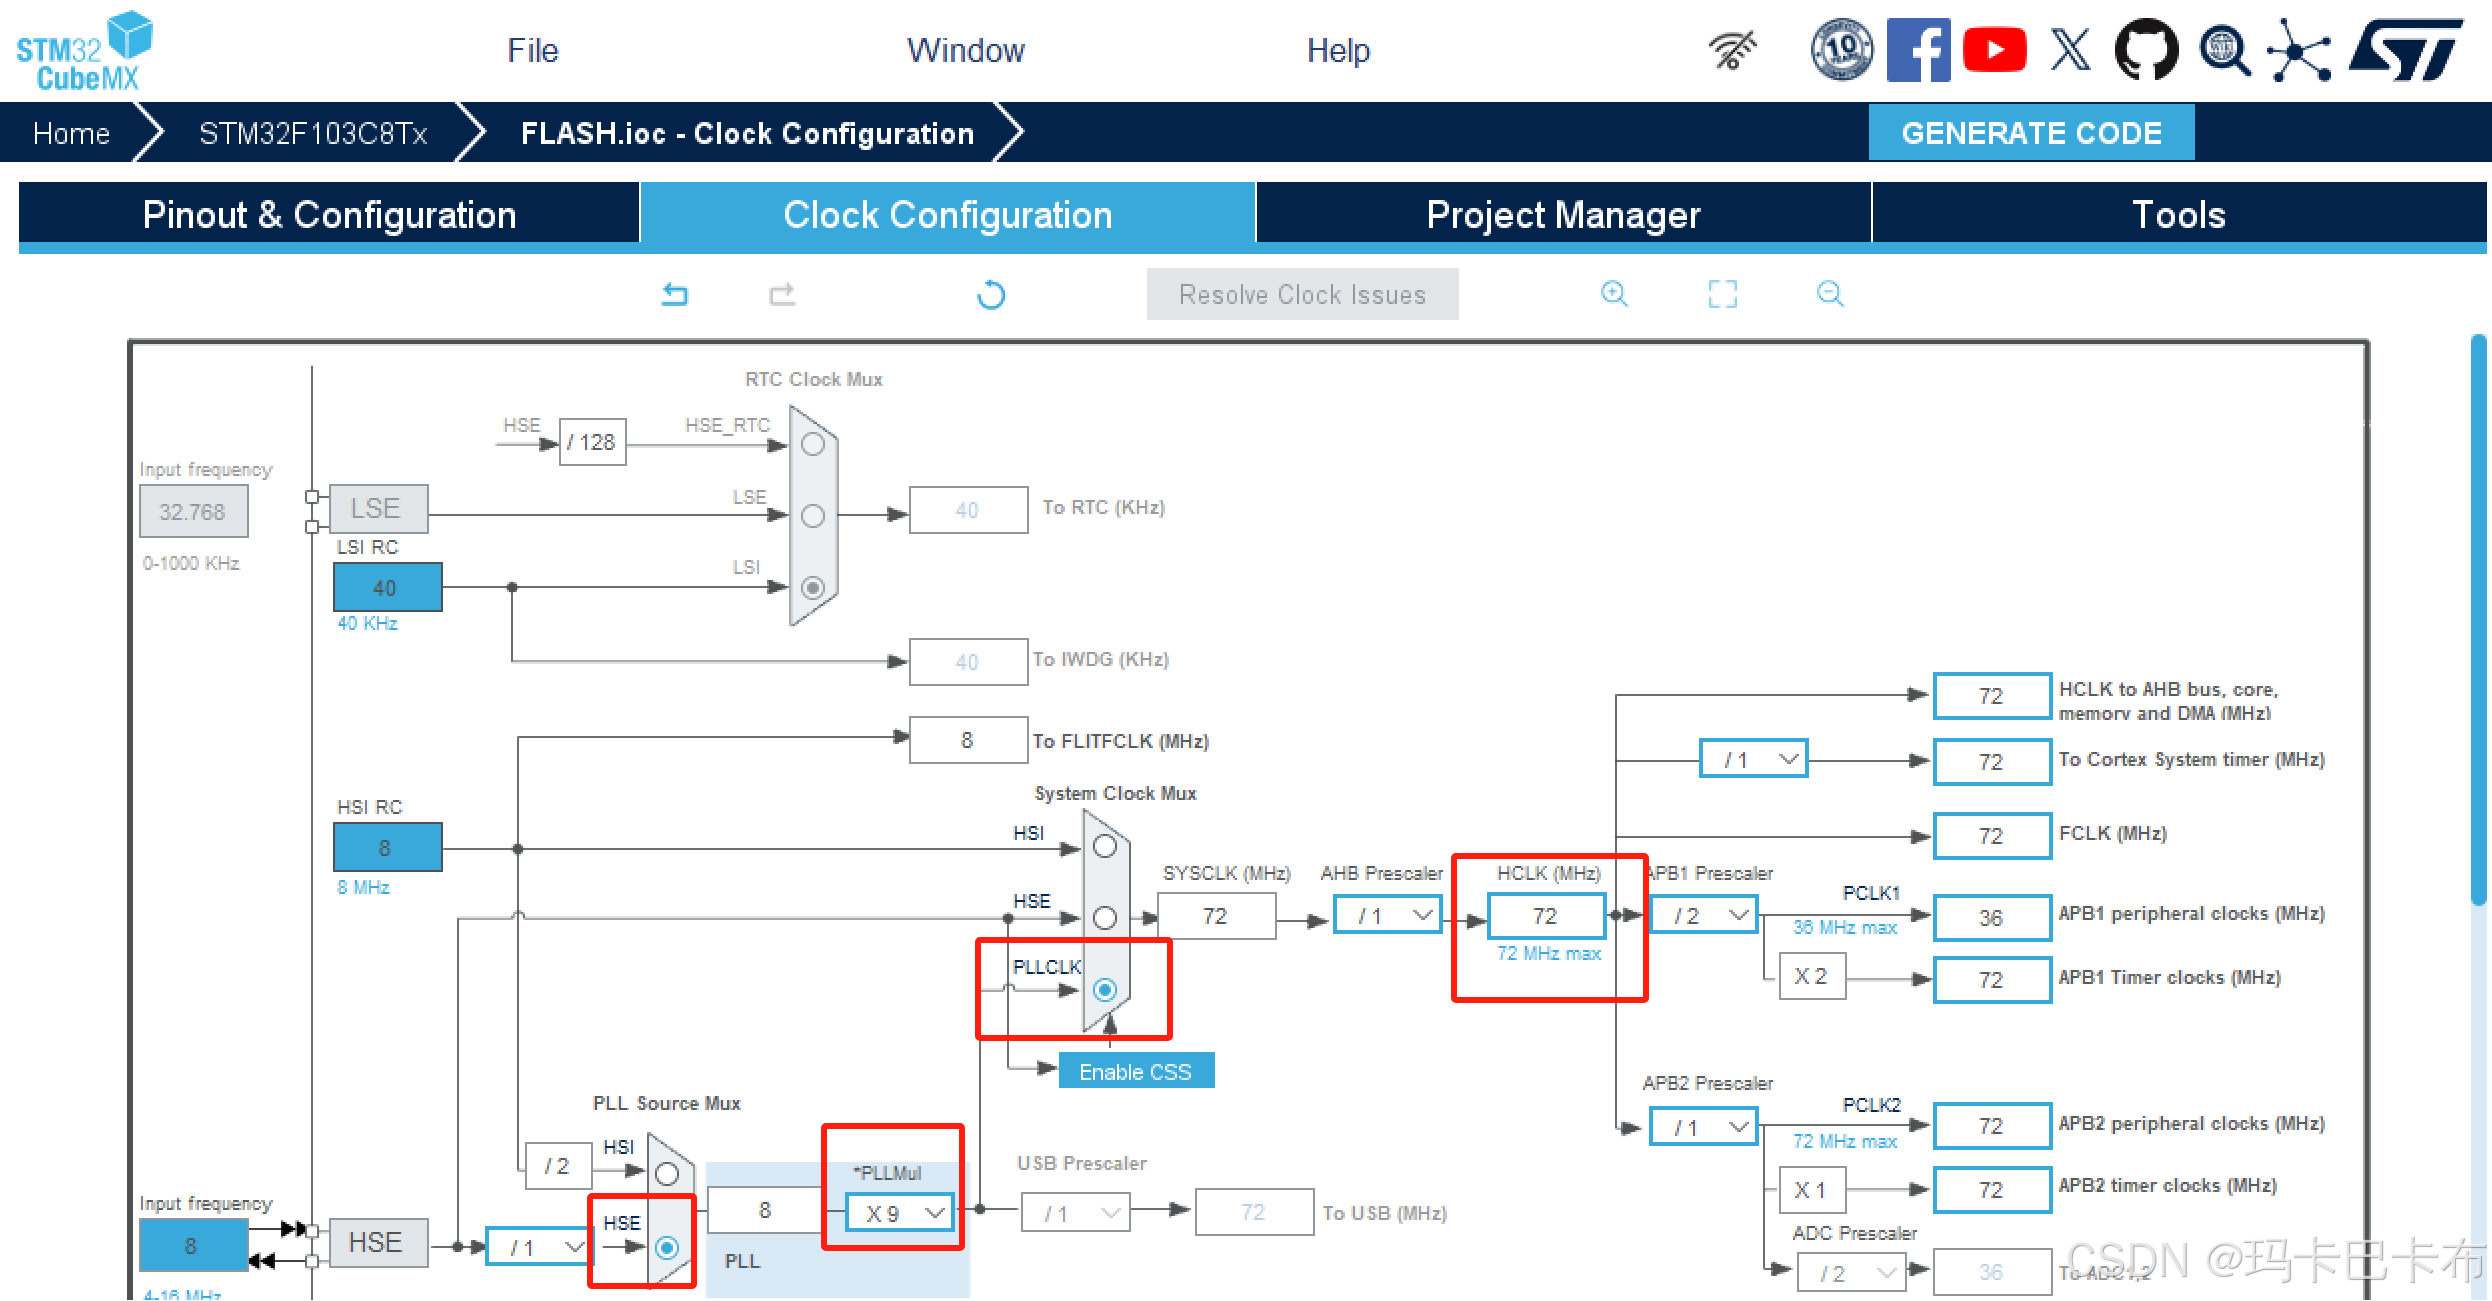Viewport: 2492px width, 1301px height.
Task: Open the Project Manager tab
Action: [x=1563, y=214]
